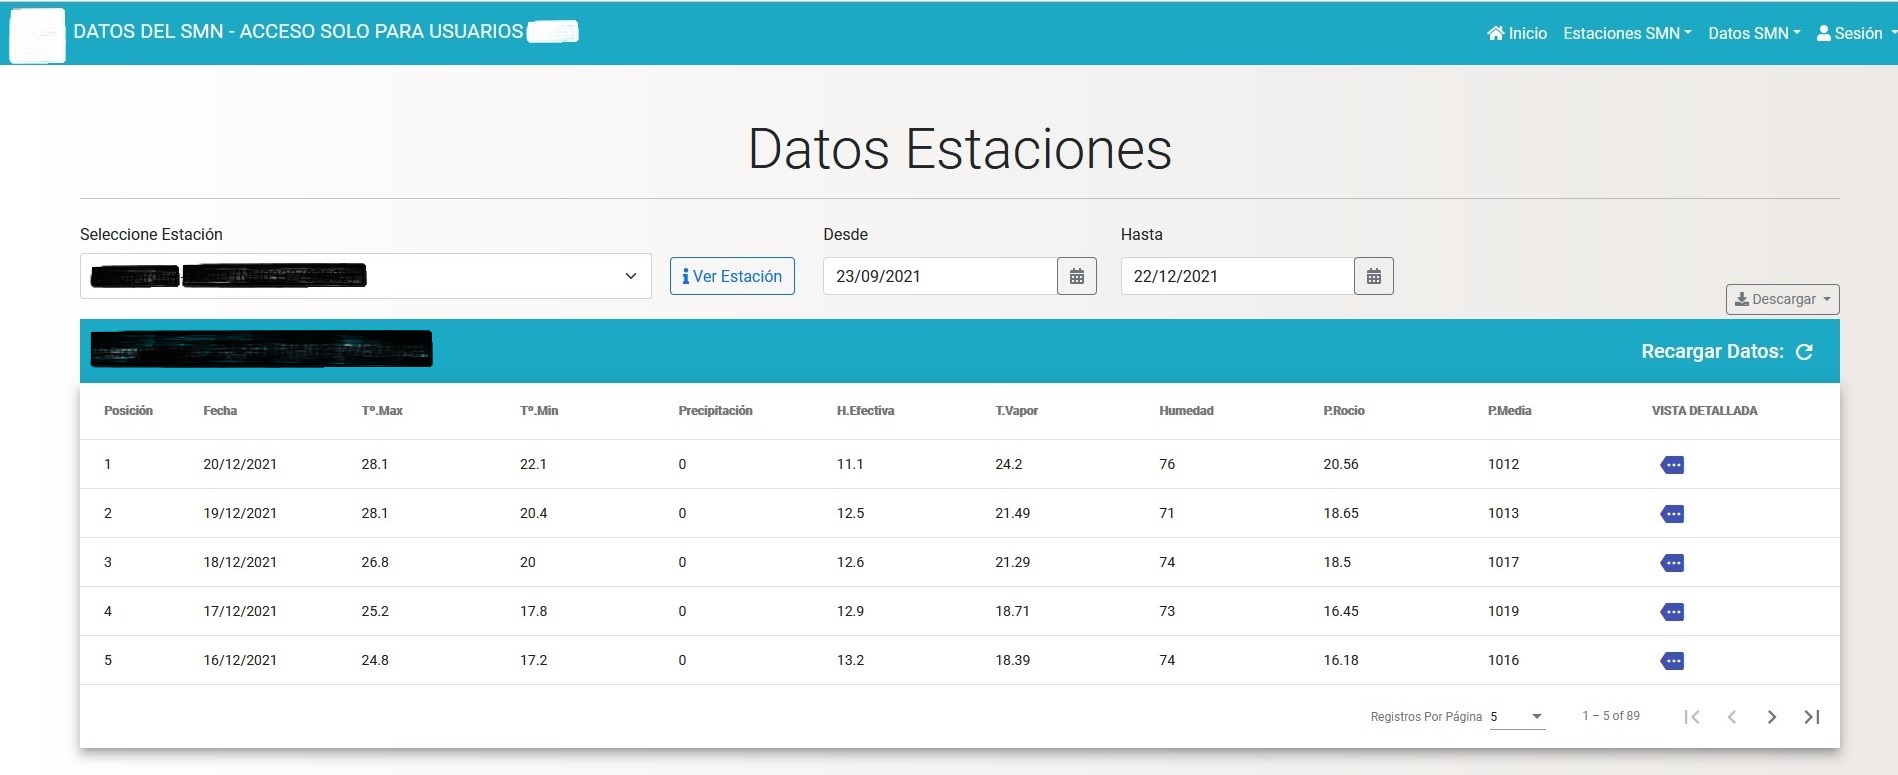Image resolution: width=1898 pixels, height=775 pixels.
Task: Open detailed view for 19/12/2021 row
Action: [1672, 514]
